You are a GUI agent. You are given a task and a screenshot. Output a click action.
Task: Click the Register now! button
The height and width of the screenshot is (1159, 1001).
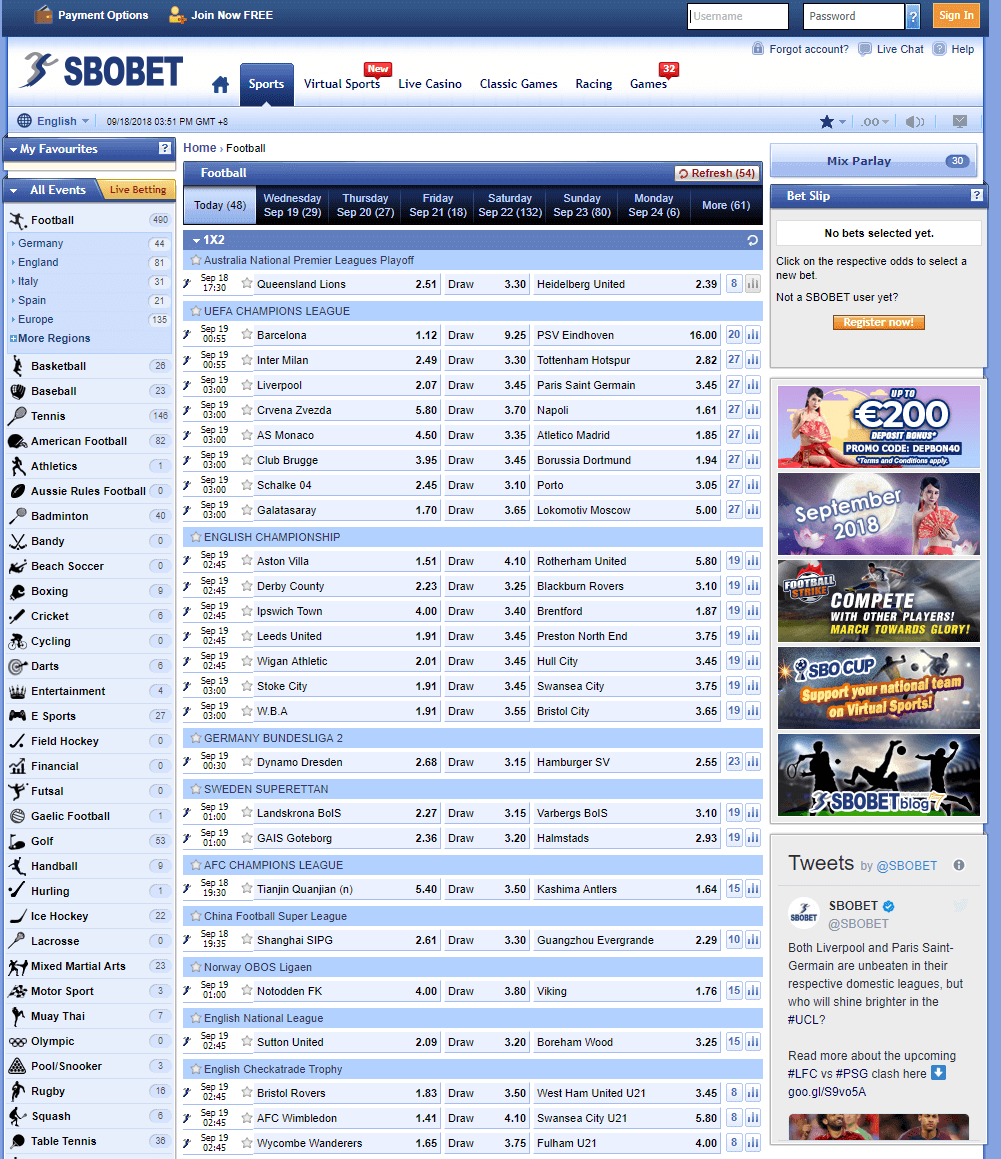[879, 323]
